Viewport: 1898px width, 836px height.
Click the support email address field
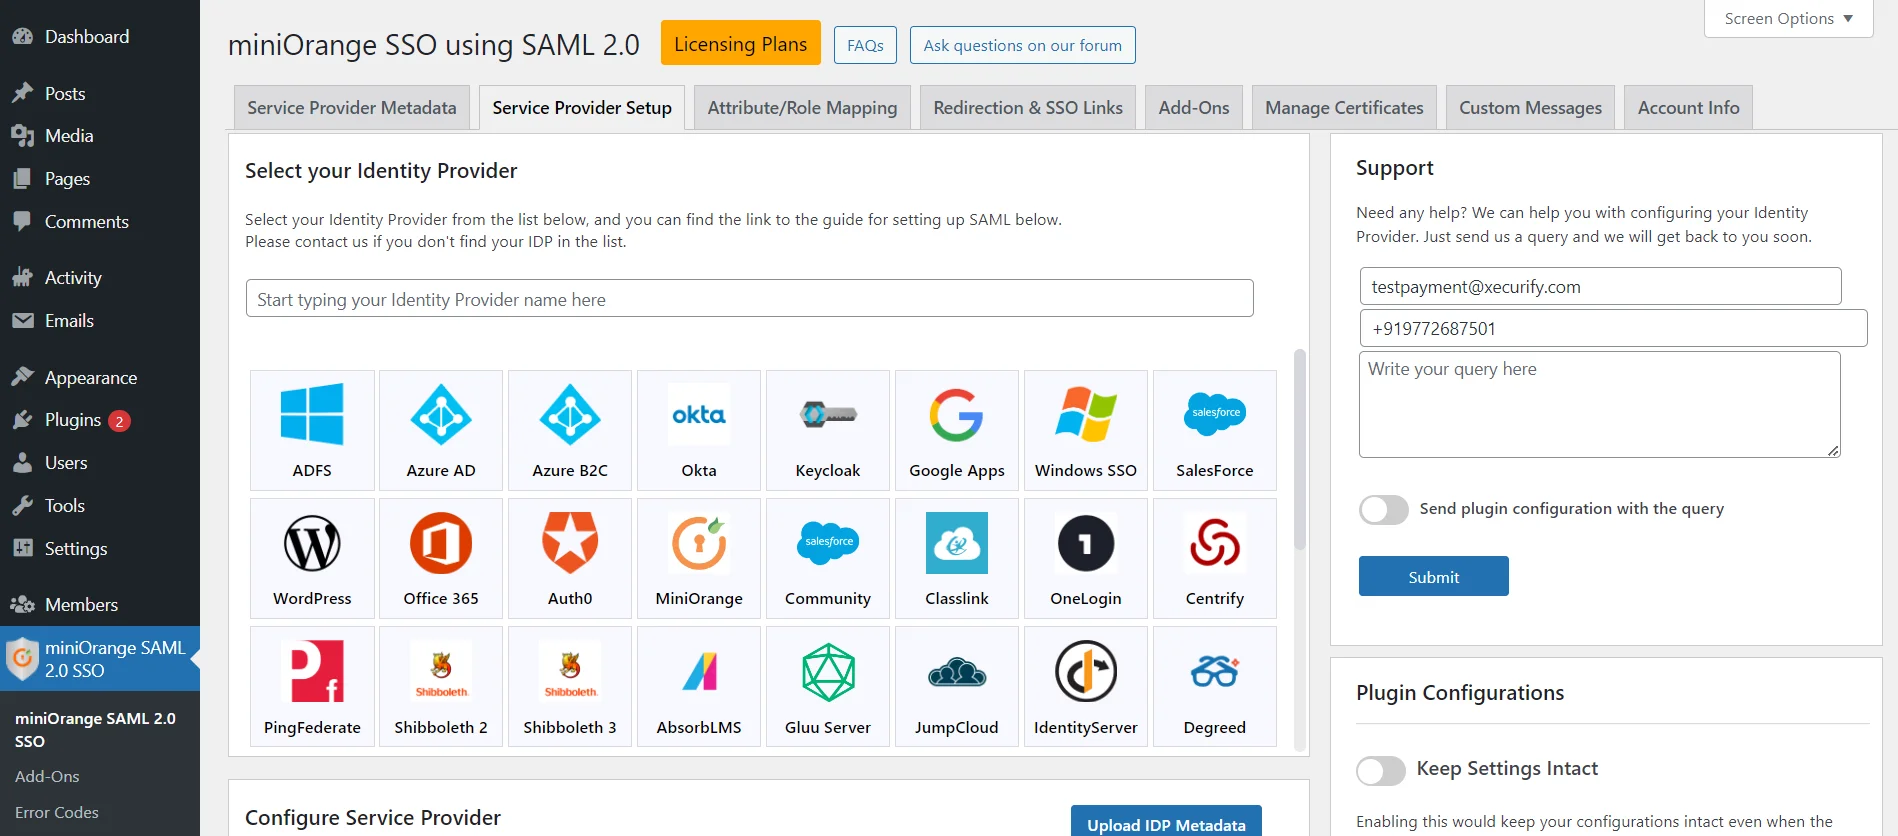click(x=1600, y=286)
